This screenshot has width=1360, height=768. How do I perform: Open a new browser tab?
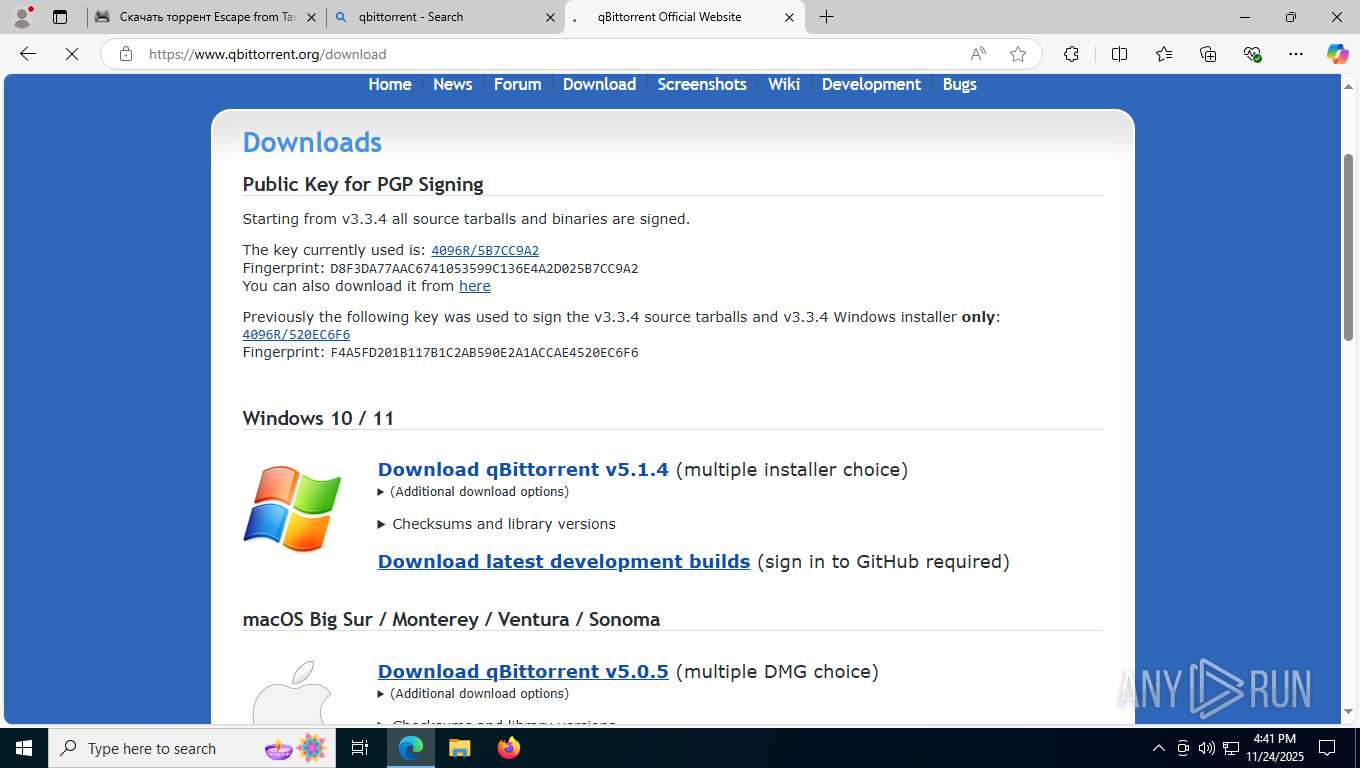(826, 17)
